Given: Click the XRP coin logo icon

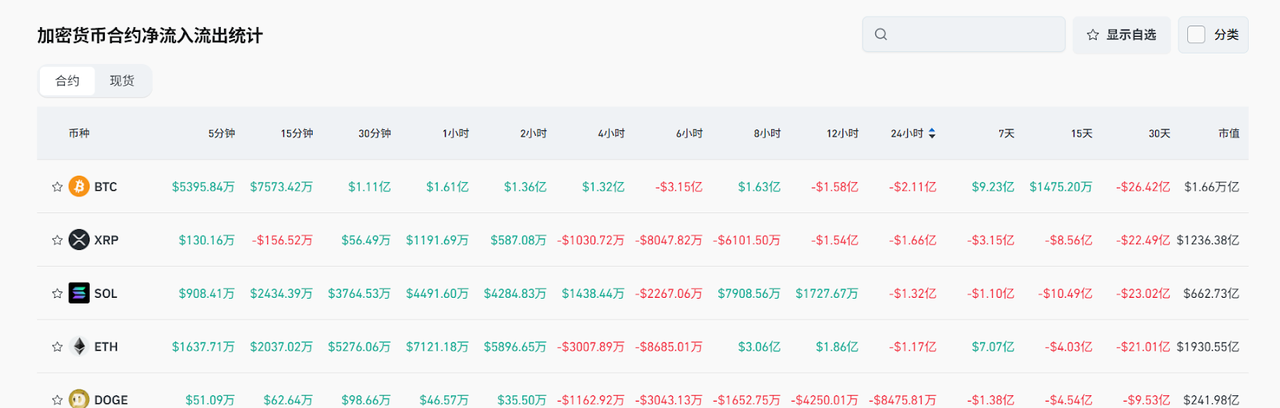Looking at the screenshot, I should (x=79, y=240).
